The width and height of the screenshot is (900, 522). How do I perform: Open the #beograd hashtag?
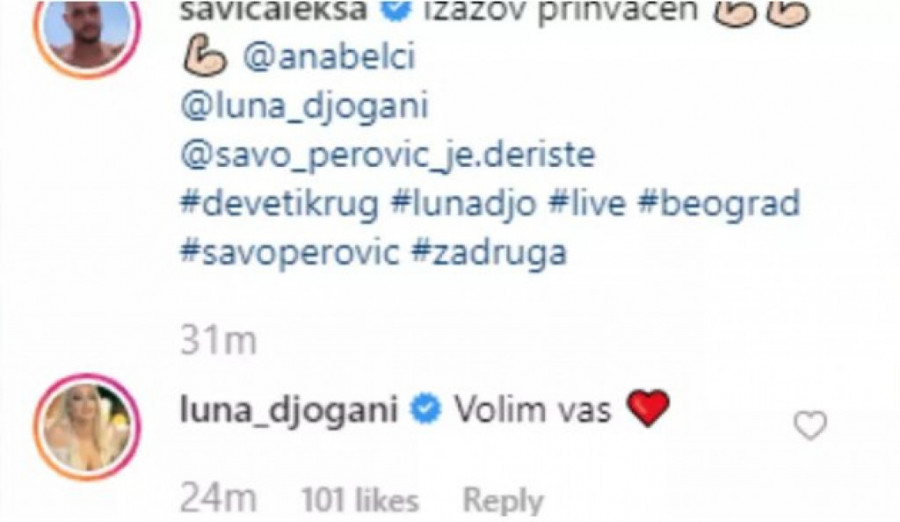click(x=719, y=204)
